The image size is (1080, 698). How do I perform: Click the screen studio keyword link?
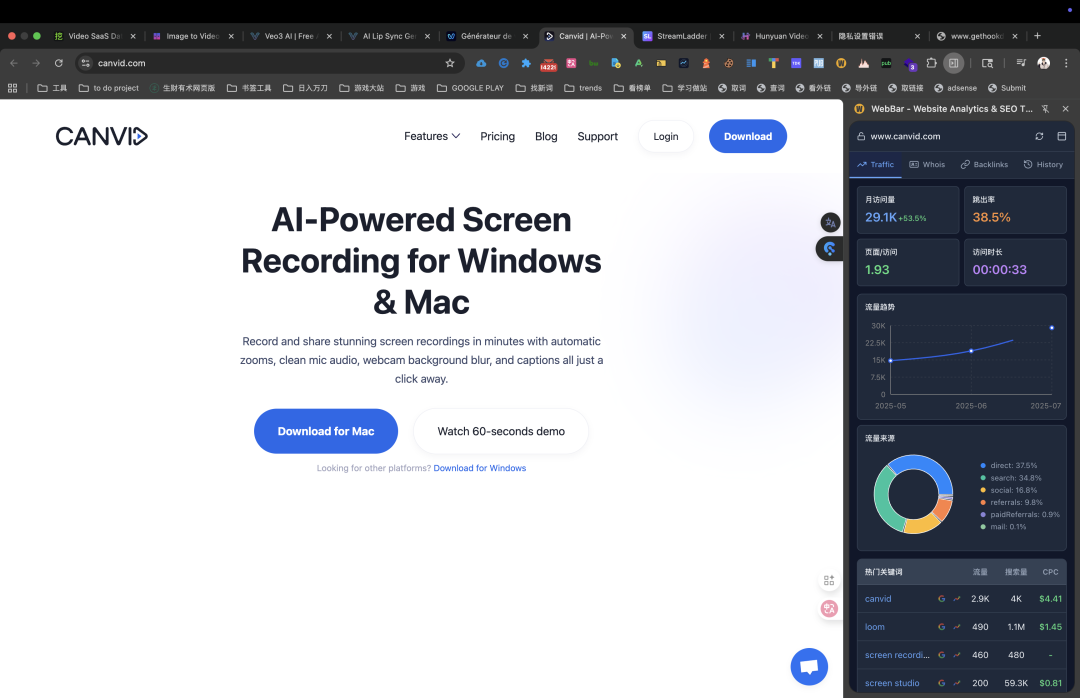tap(892, 683)
